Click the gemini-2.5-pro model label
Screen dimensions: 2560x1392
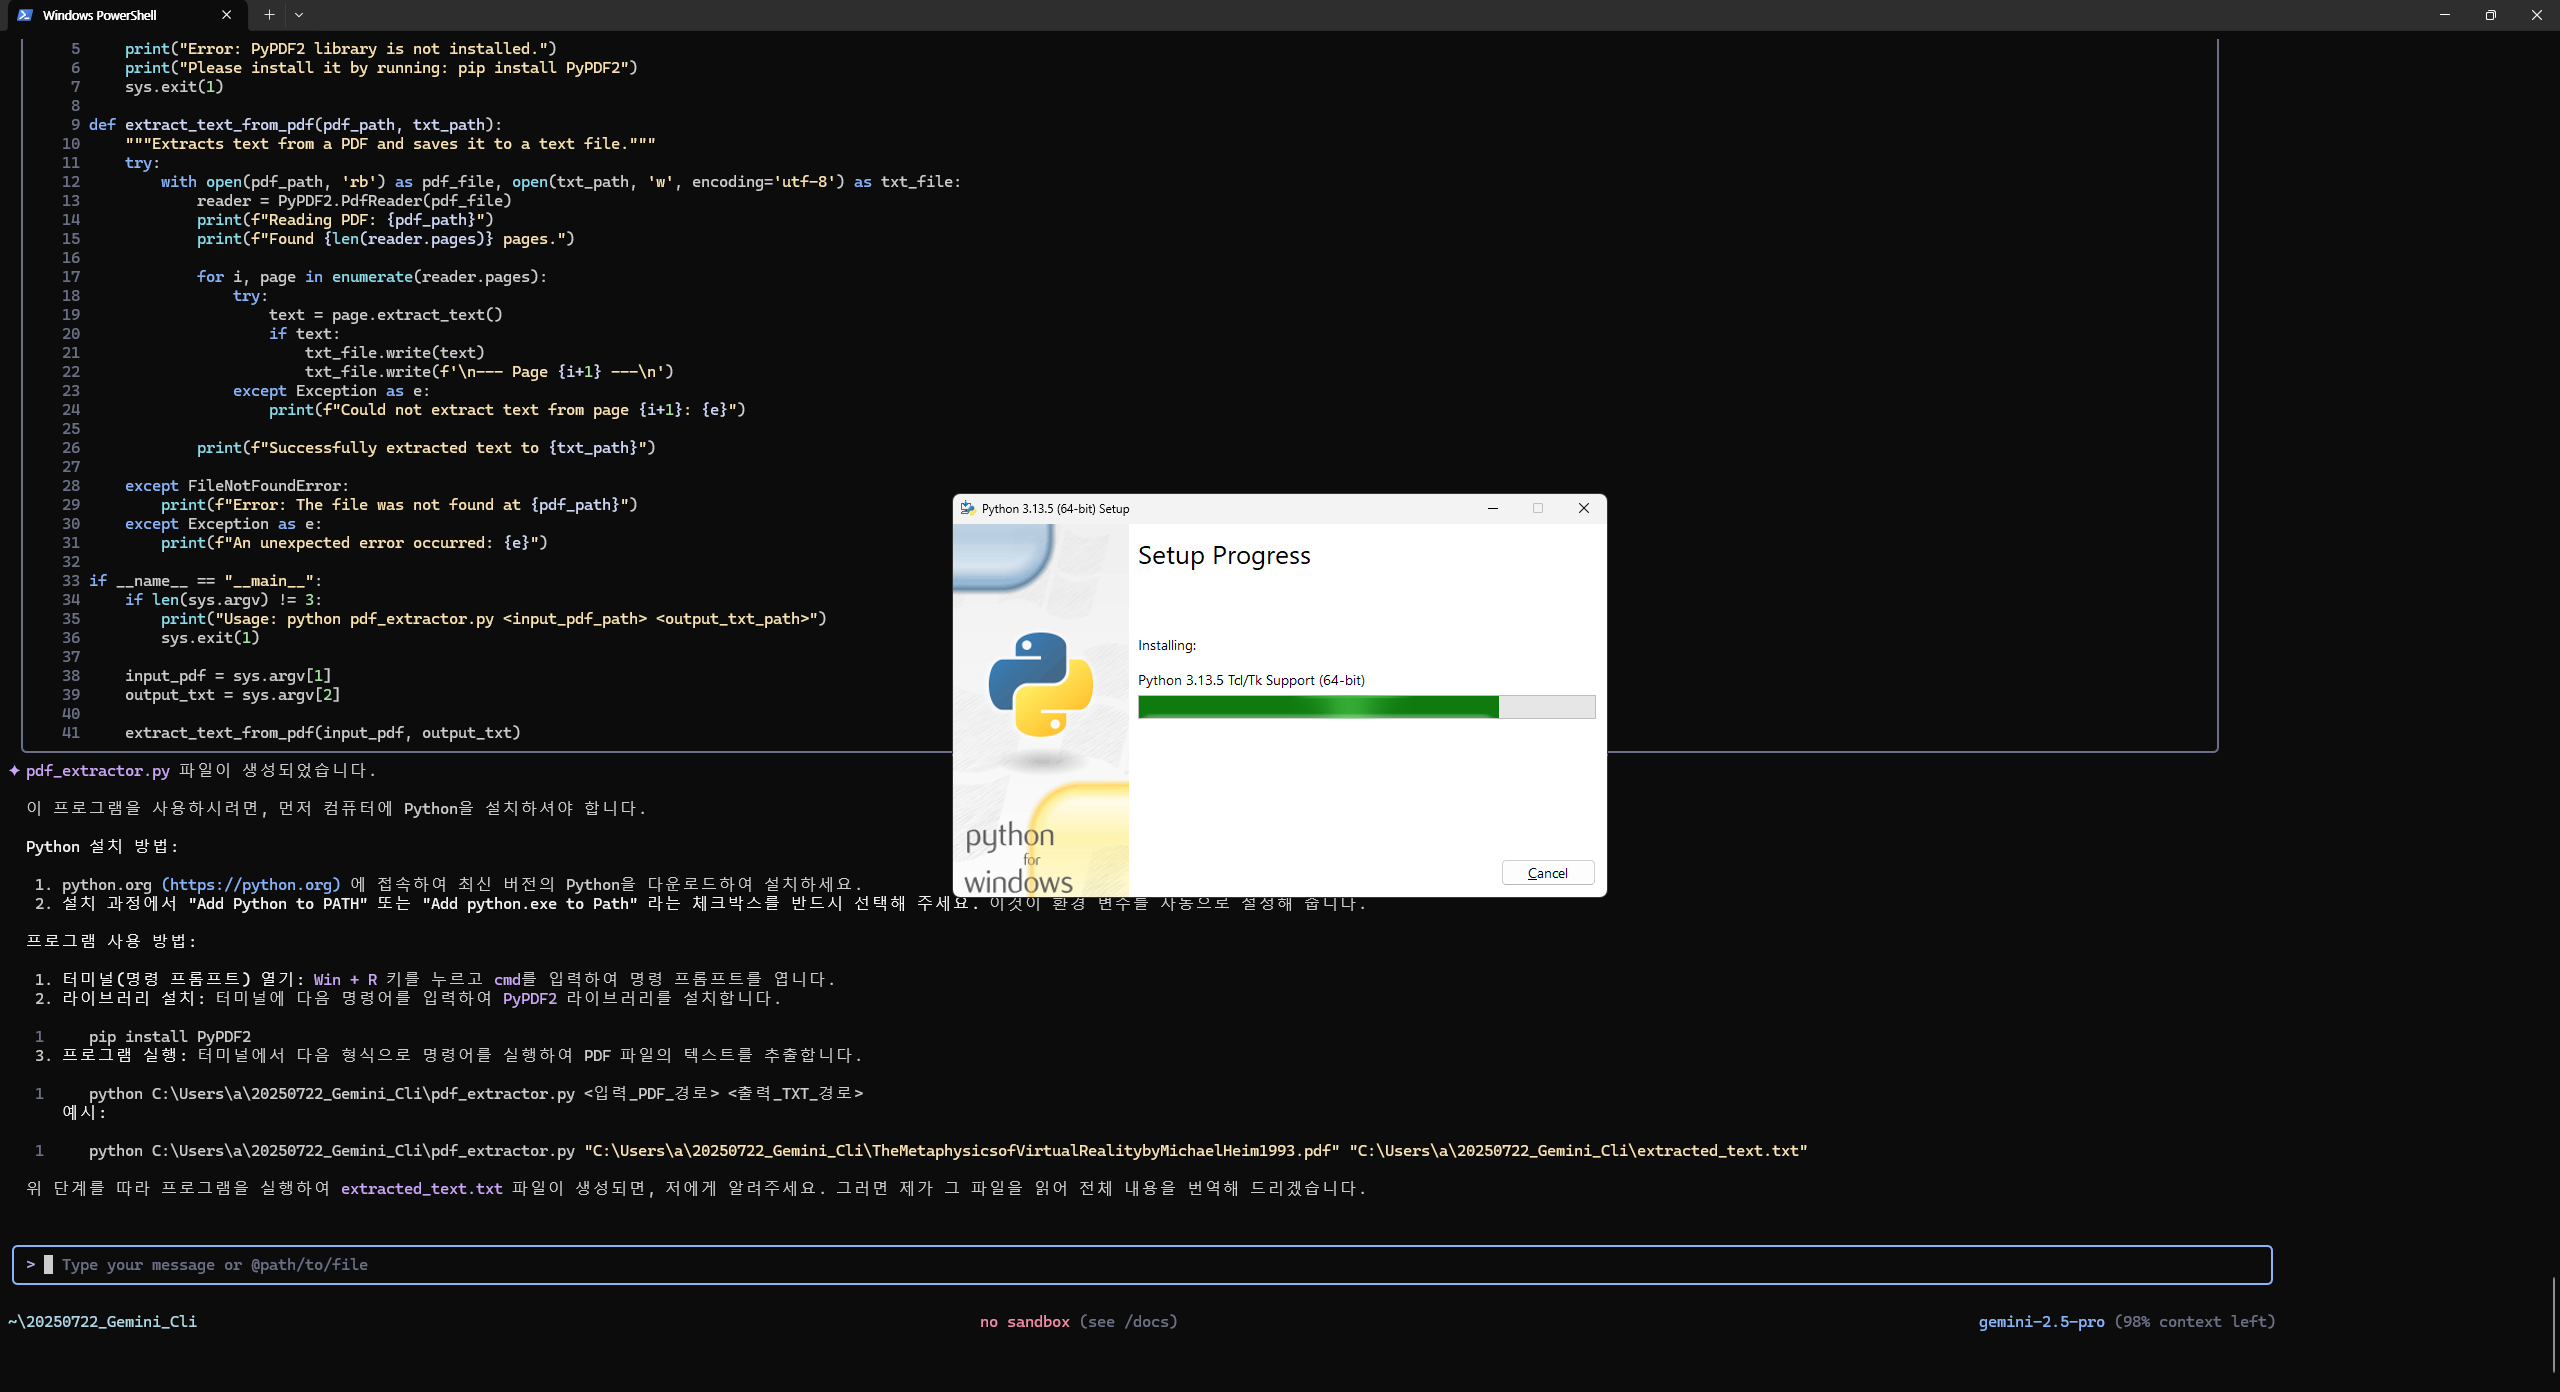2040,1321
